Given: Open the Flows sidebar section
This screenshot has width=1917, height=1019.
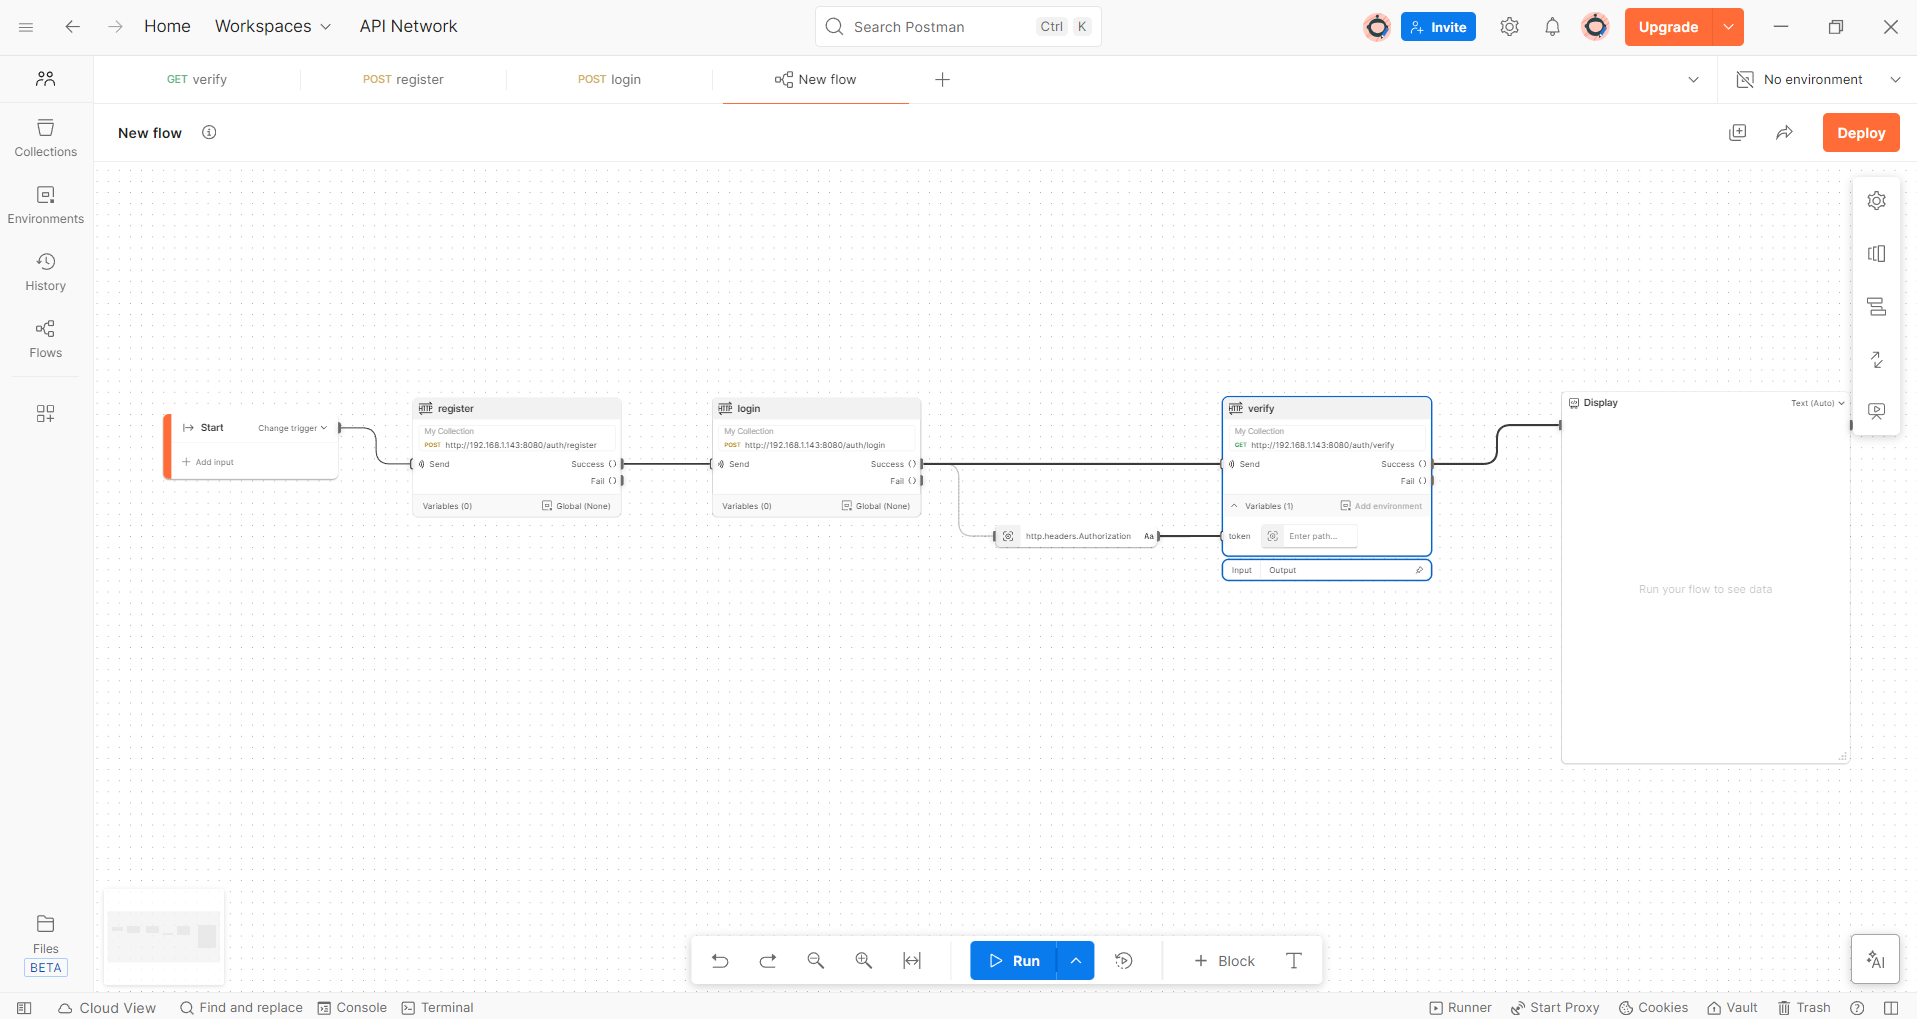Looking at the screenshot, I should (x=46, y=339).
